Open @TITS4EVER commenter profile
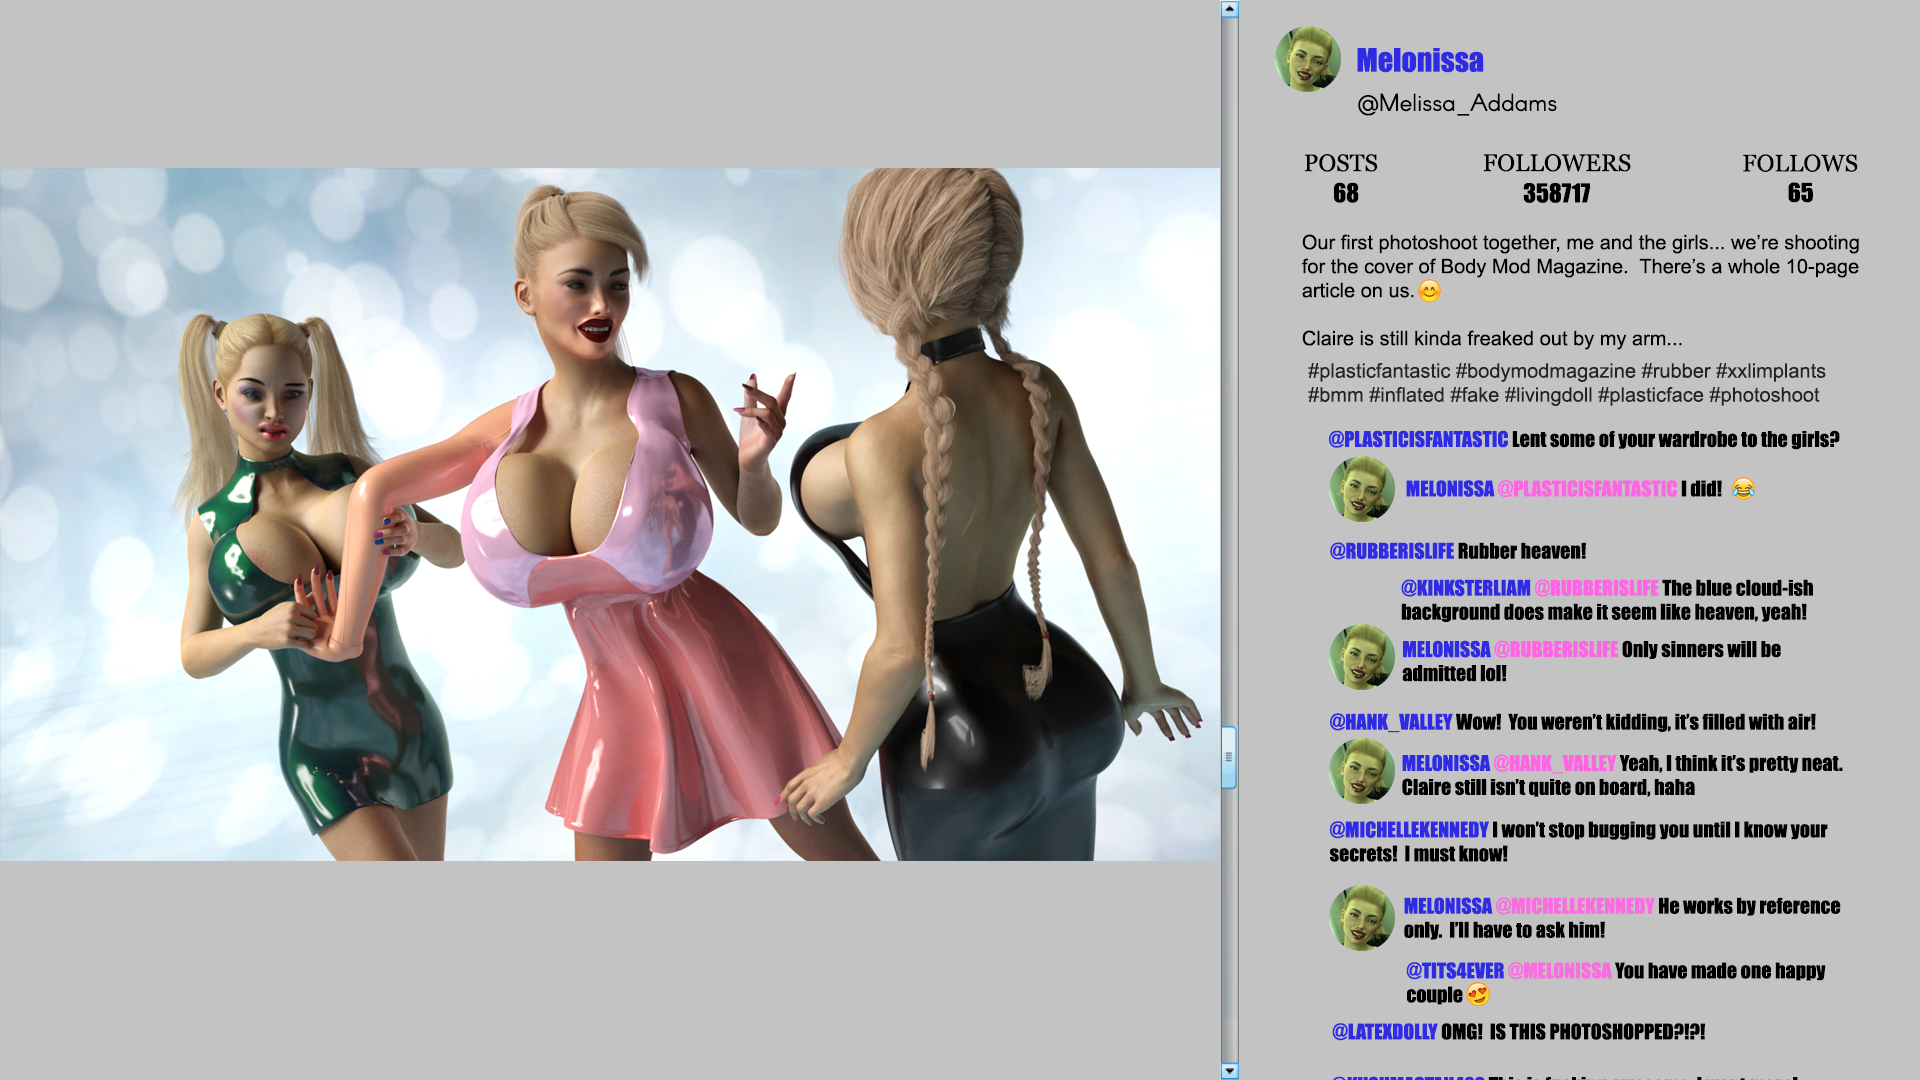 tap(1455, 971)
